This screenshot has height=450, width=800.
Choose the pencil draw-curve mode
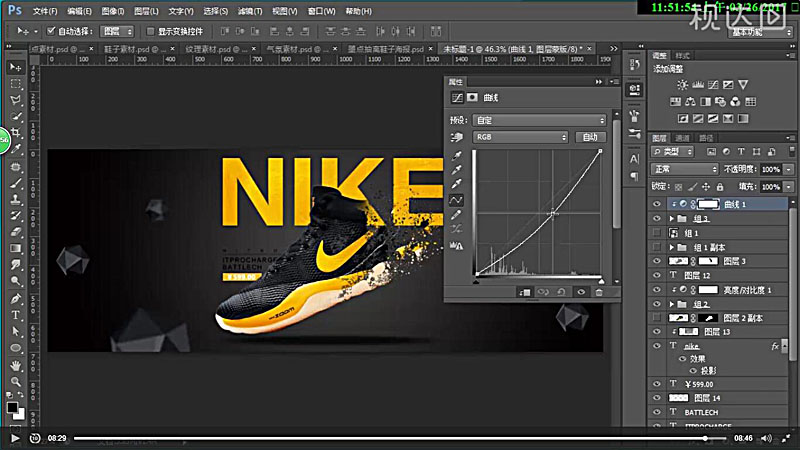pyautogui.click(x=457, y=215)
